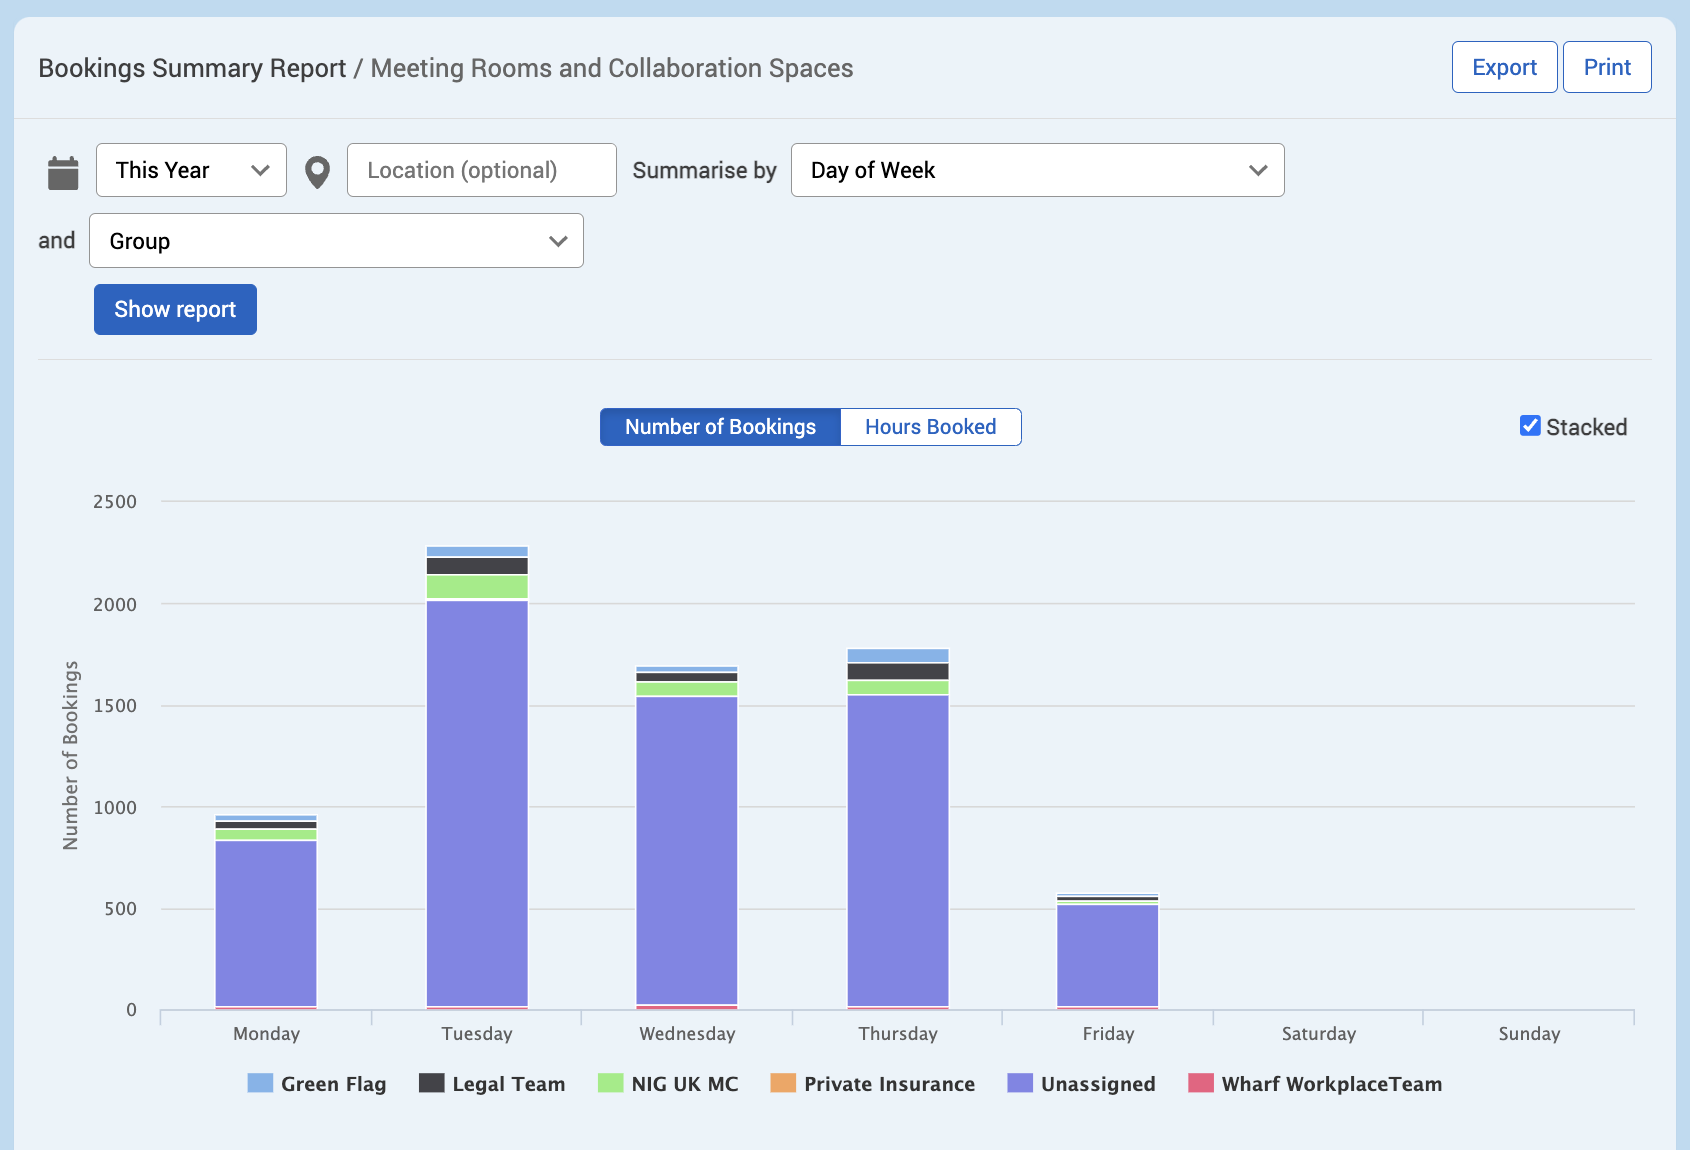Print the bookings summary report

point(1606,67)
